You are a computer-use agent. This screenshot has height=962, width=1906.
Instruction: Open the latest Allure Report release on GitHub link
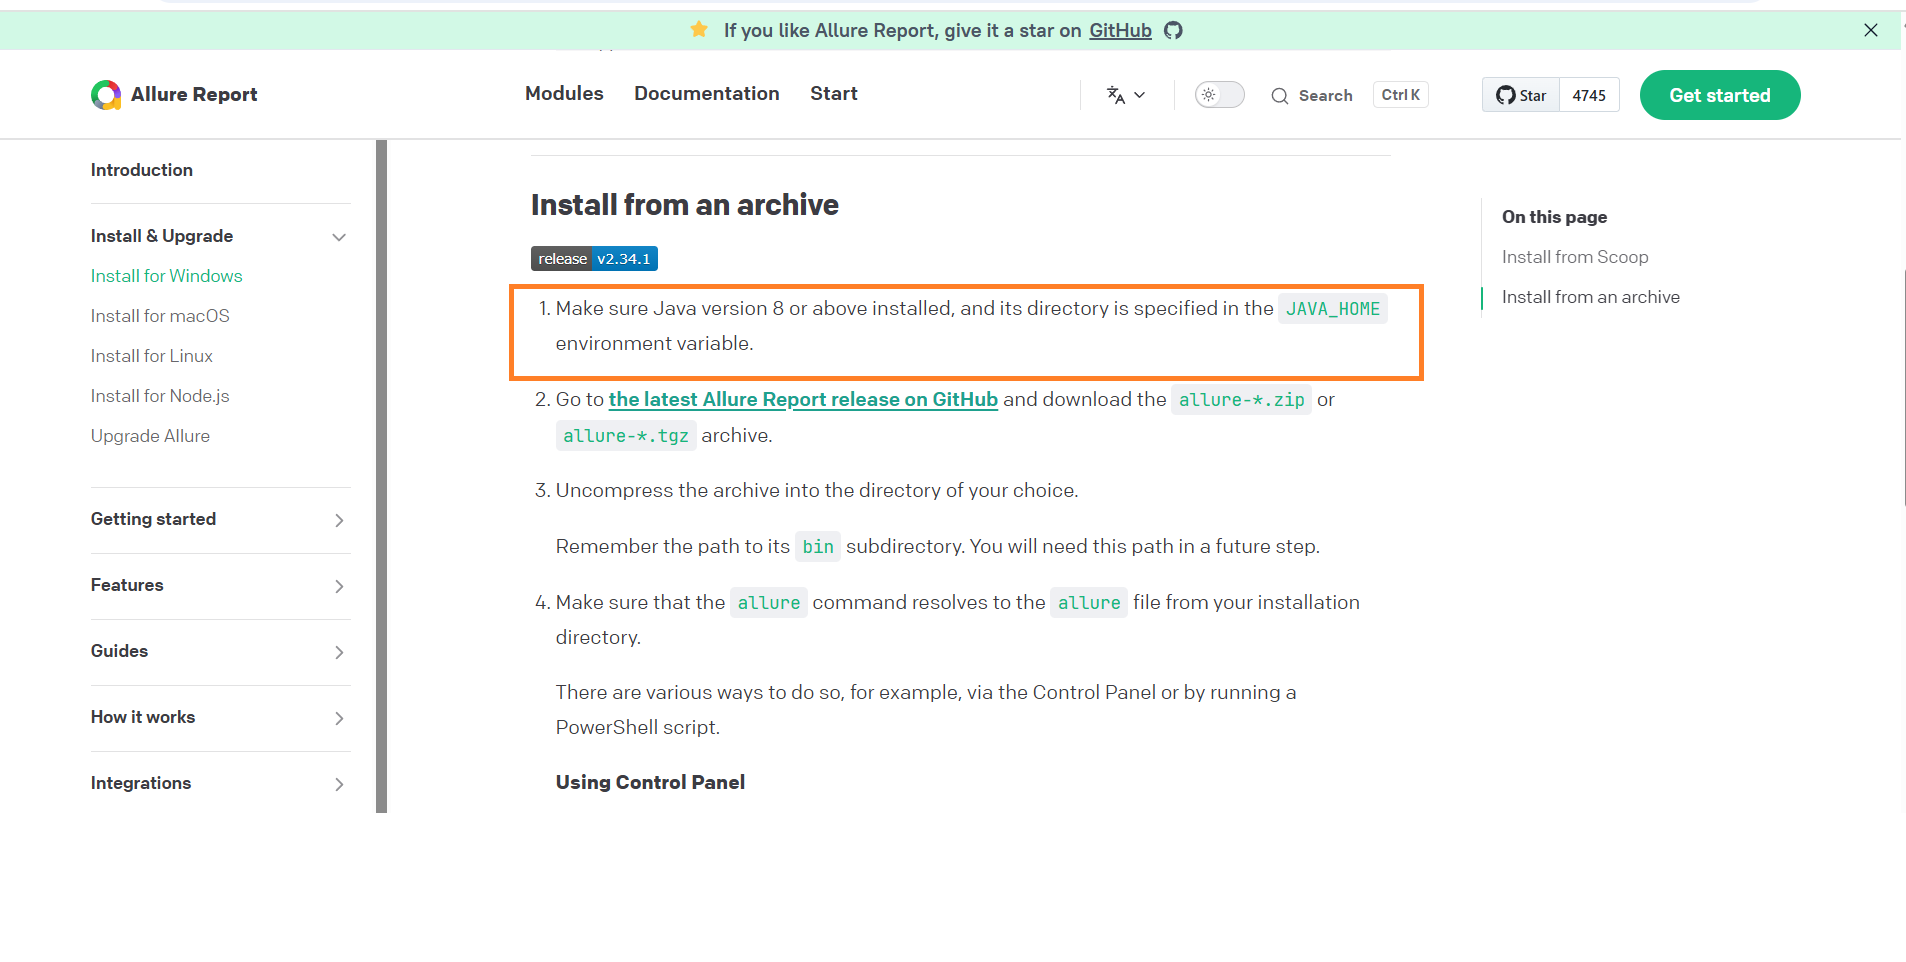[803, 399]
